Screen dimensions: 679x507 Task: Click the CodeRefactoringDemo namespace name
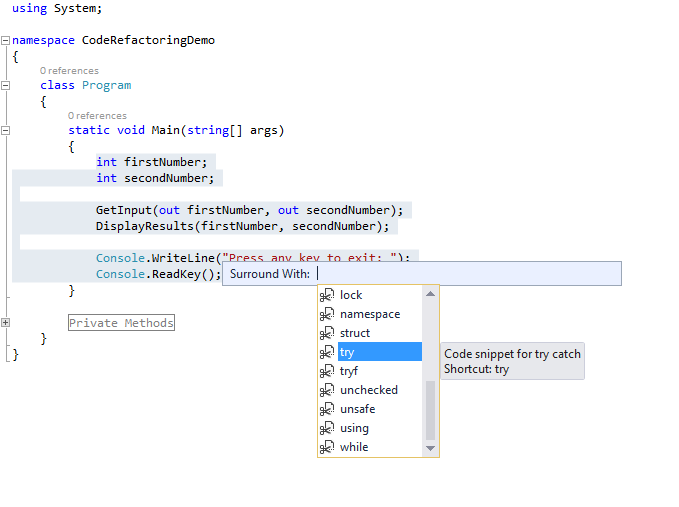[x=148, y=40]
